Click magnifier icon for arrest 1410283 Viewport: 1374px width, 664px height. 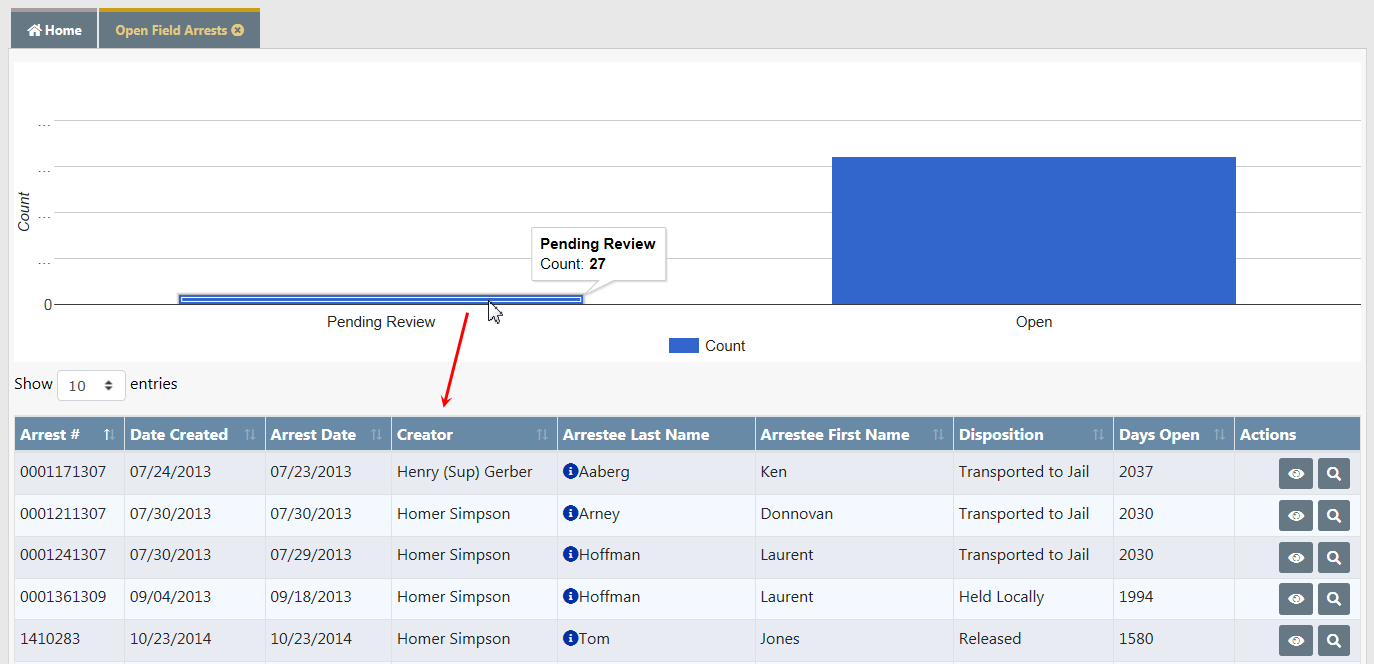(1333, 640)
